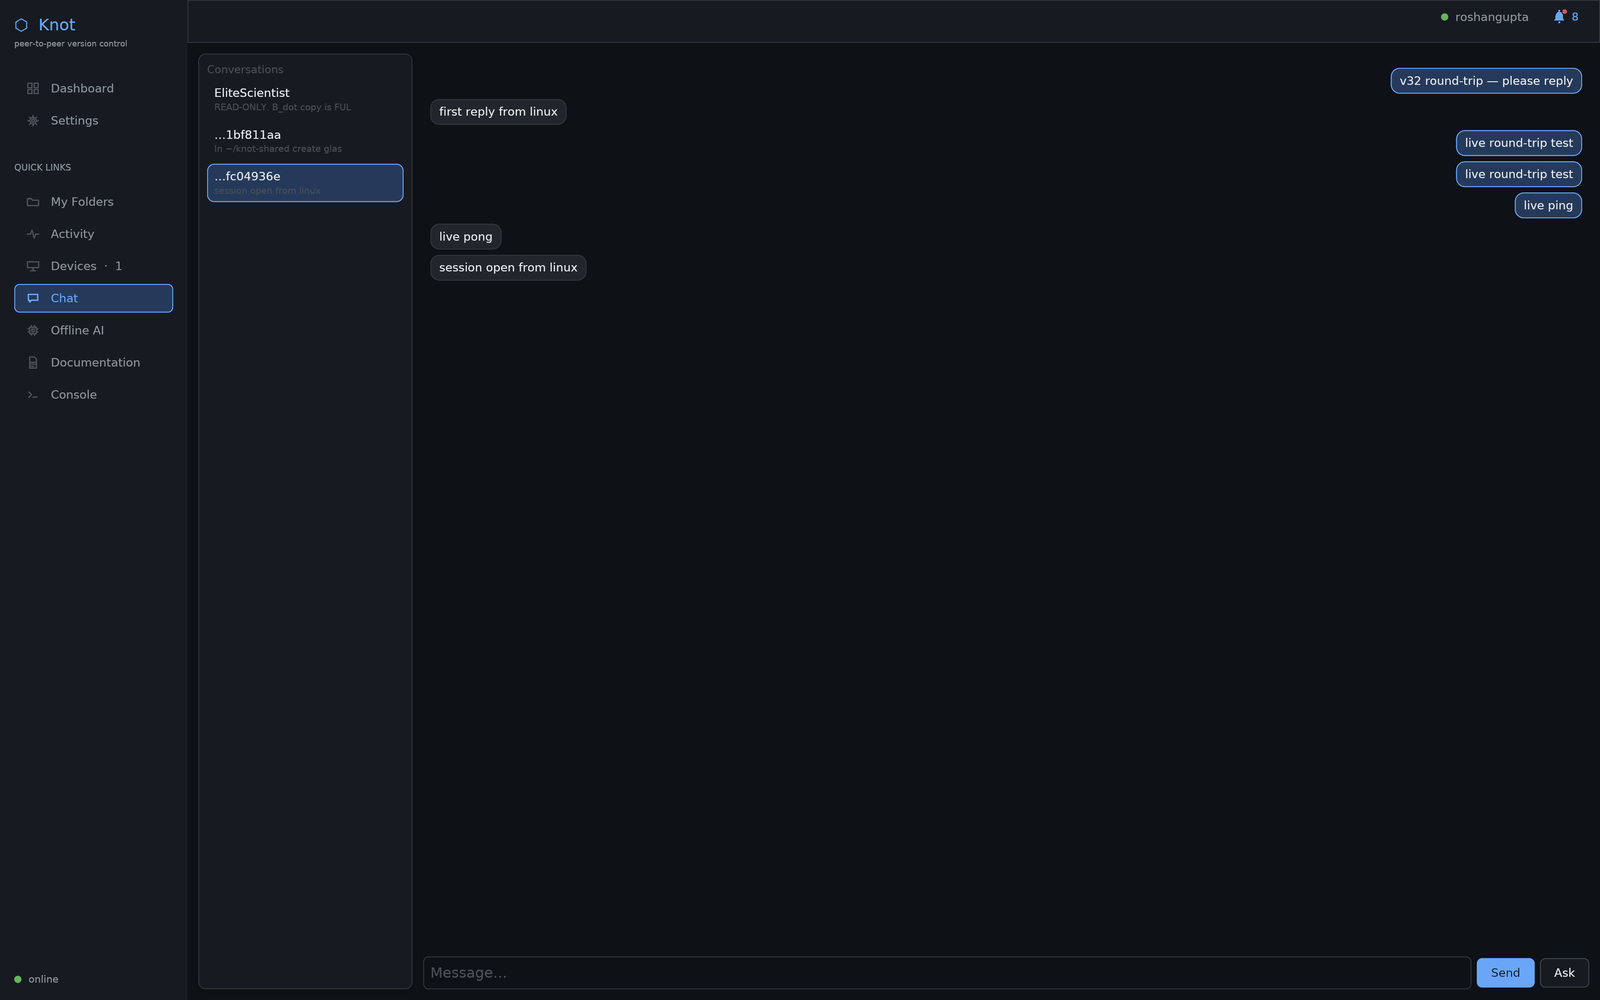Click the Documentation page icon

[x=33, y=363]
